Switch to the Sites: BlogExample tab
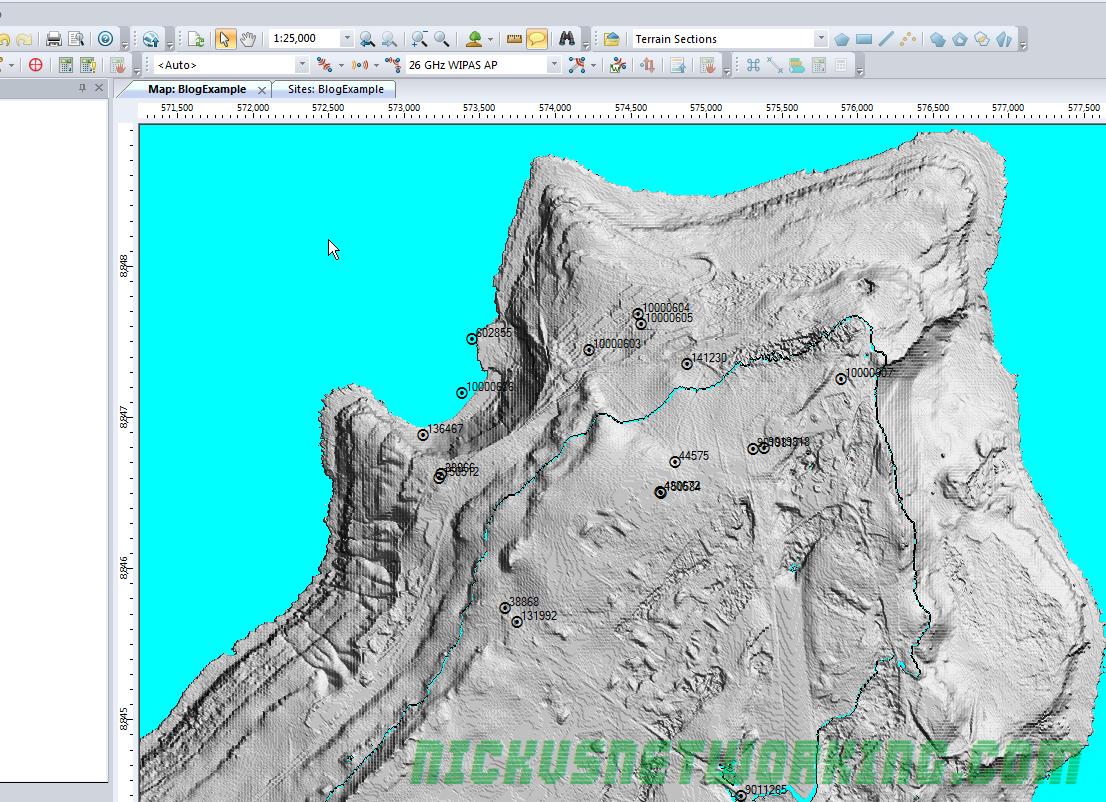The height and width of the screenshot is (802, 1106). [335, 89]
